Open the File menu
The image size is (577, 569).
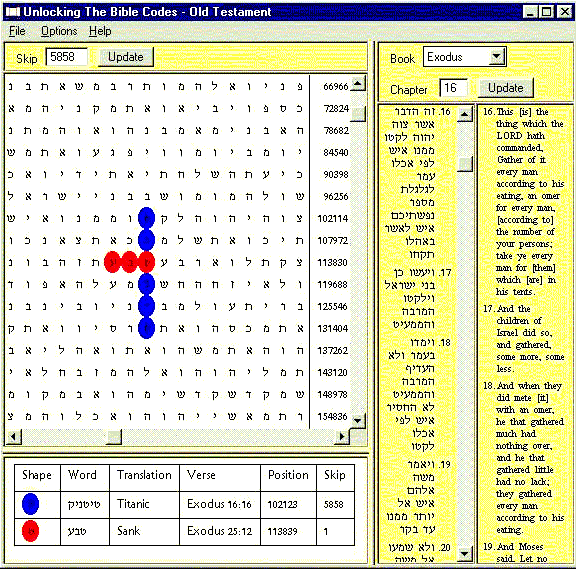pyautogui.click(x=17, y=31)
